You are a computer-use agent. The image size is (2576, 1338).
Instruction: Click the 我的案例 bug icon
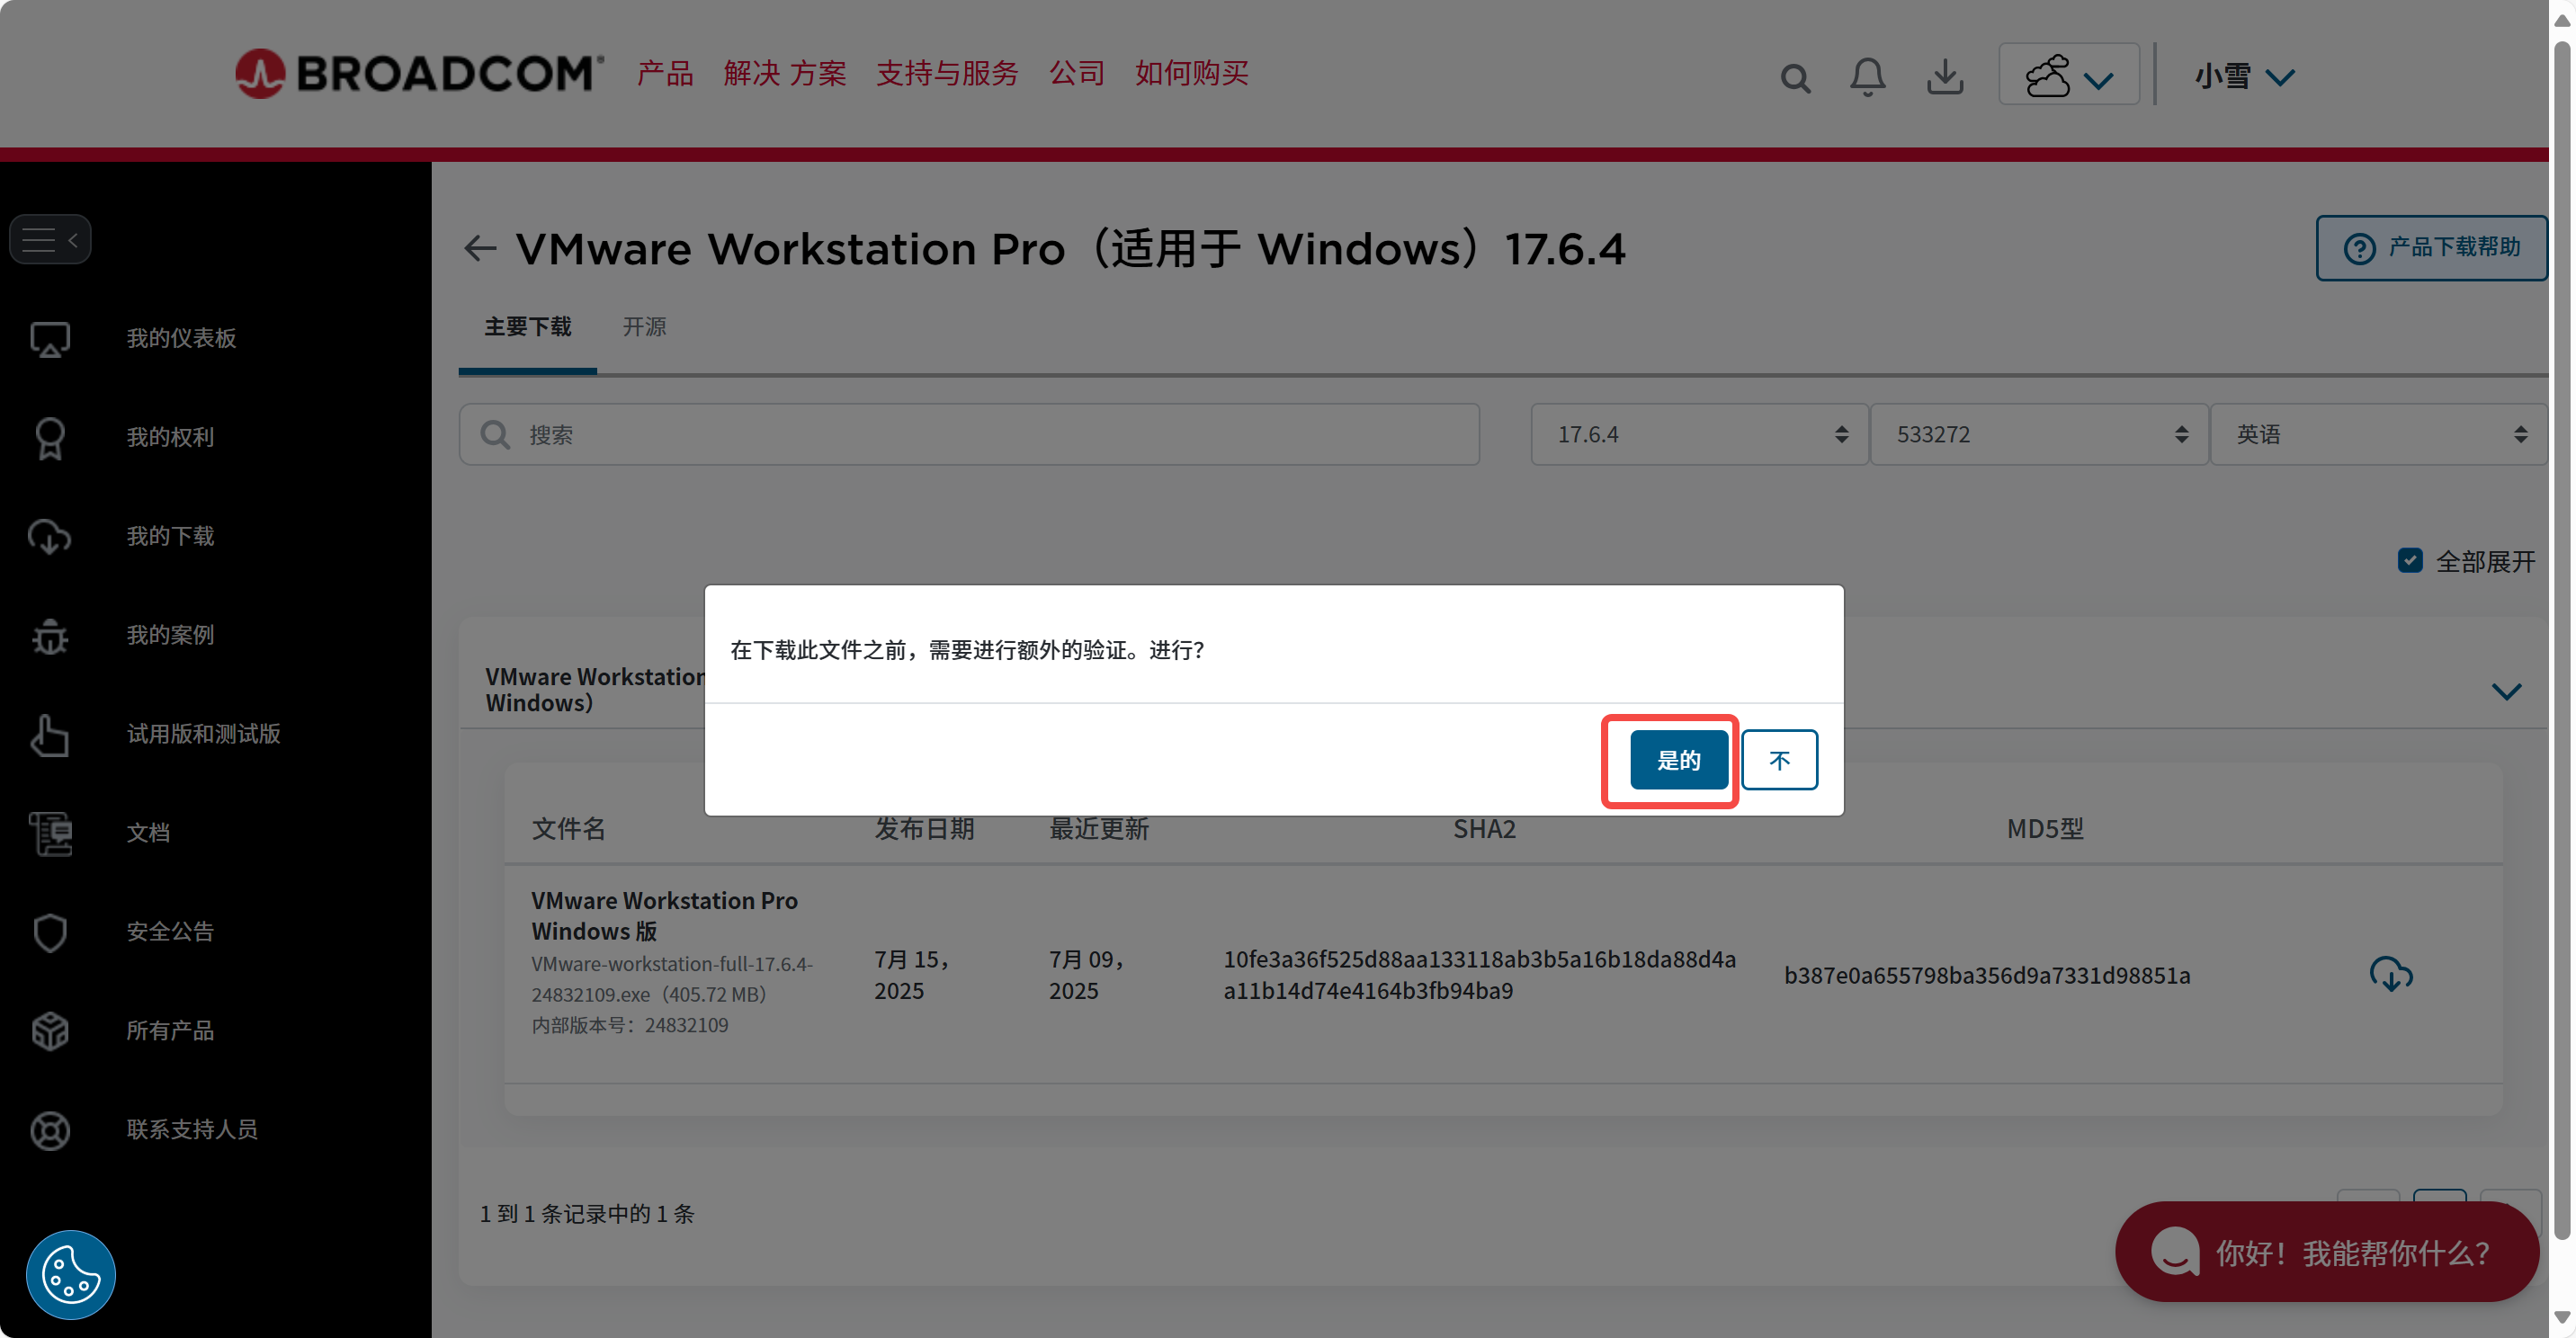click(50, 635)
